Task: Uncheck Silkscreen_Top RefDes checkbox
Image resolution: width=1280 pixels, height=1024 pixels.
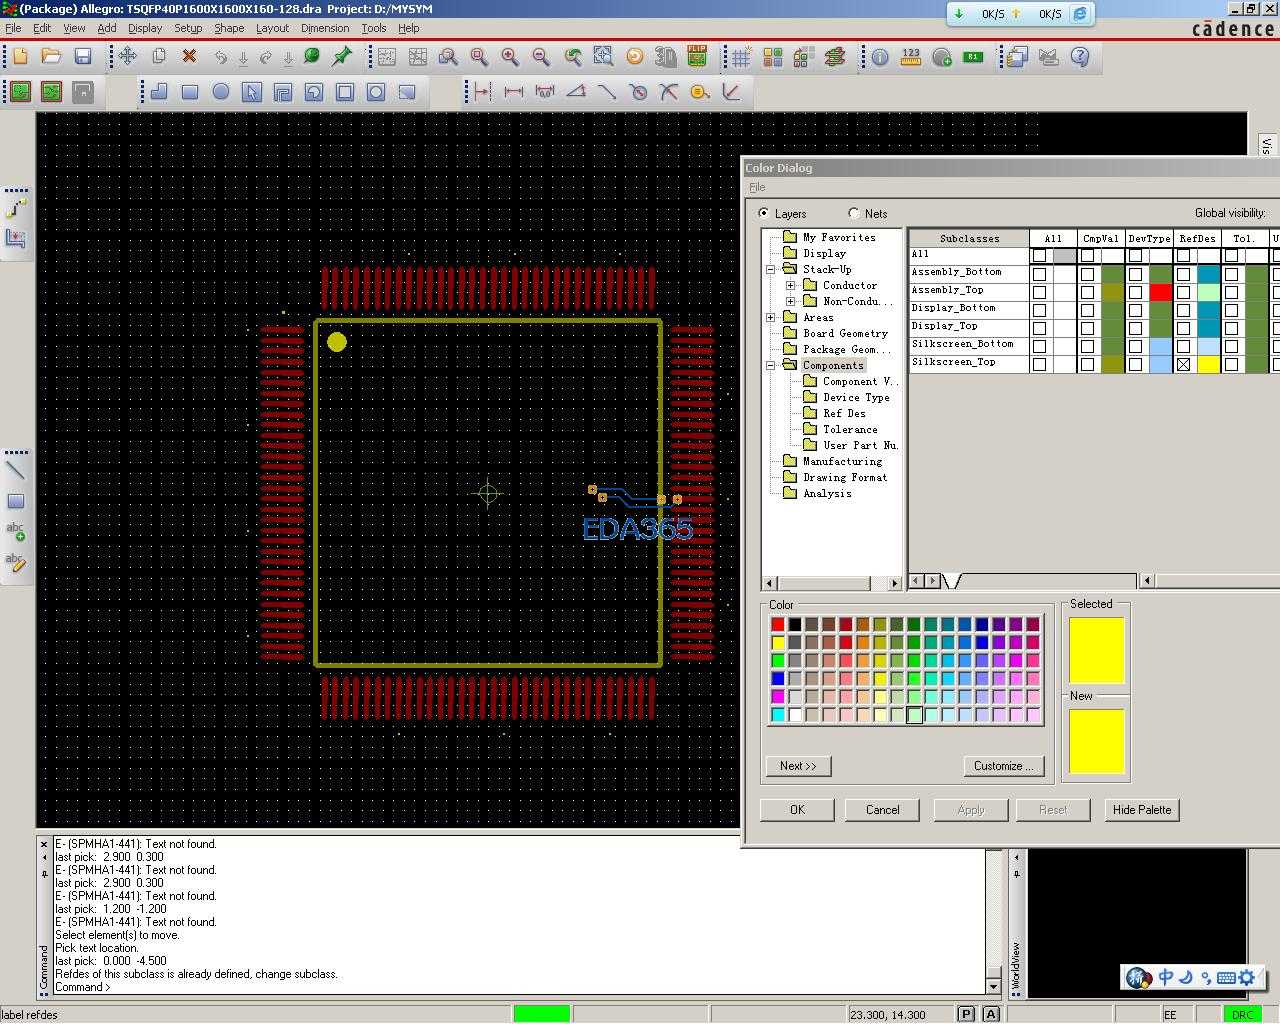Action: point(1184,365)
